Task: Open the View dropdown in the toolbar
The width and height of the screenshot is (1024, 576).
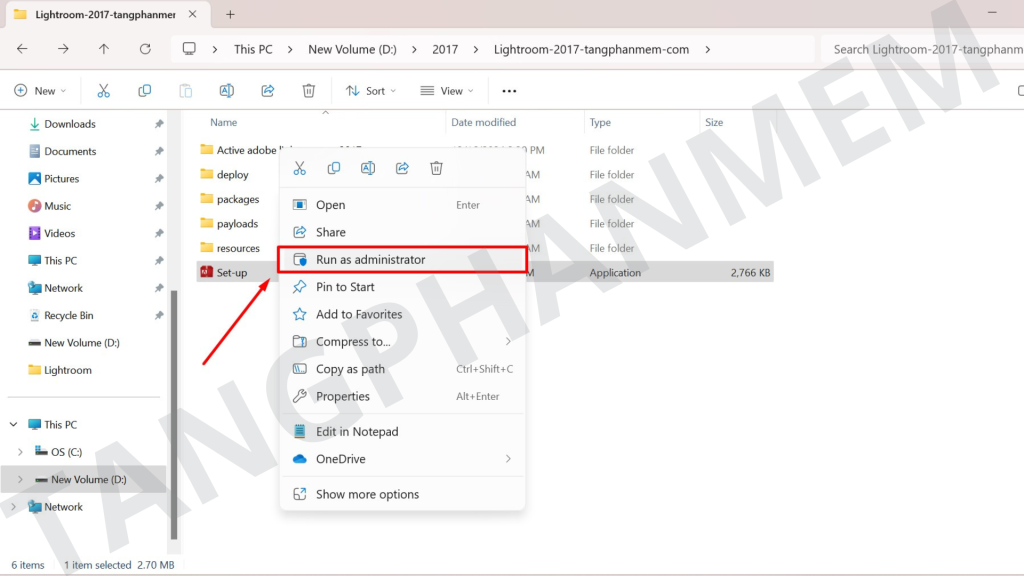Action: (x=446, y=91)
